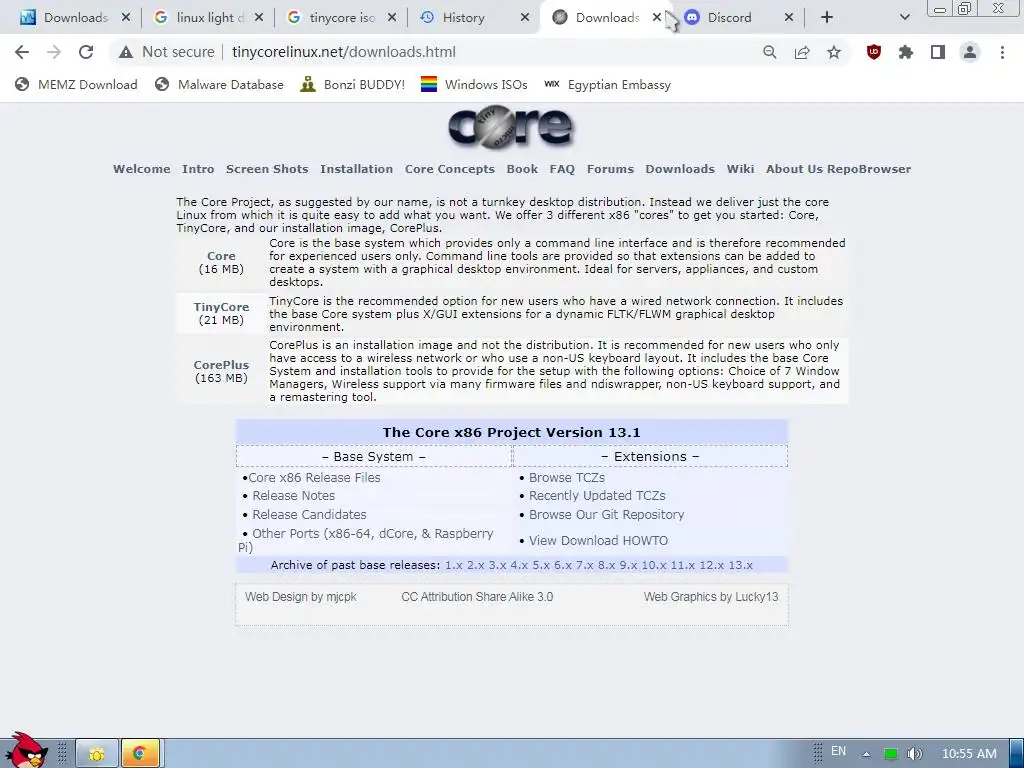This screenshot has height=768, width=1024.
Task: Open Windows ISOs bookmark
Action: pos(474,84)
